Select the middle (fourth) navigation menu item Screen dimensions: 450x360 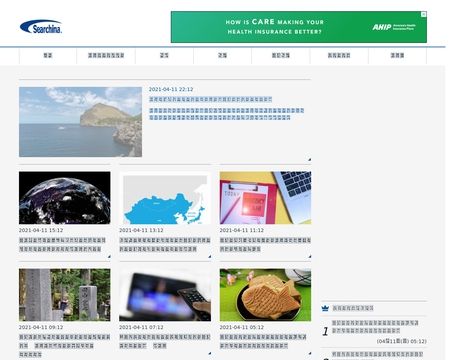click(222, 55)
